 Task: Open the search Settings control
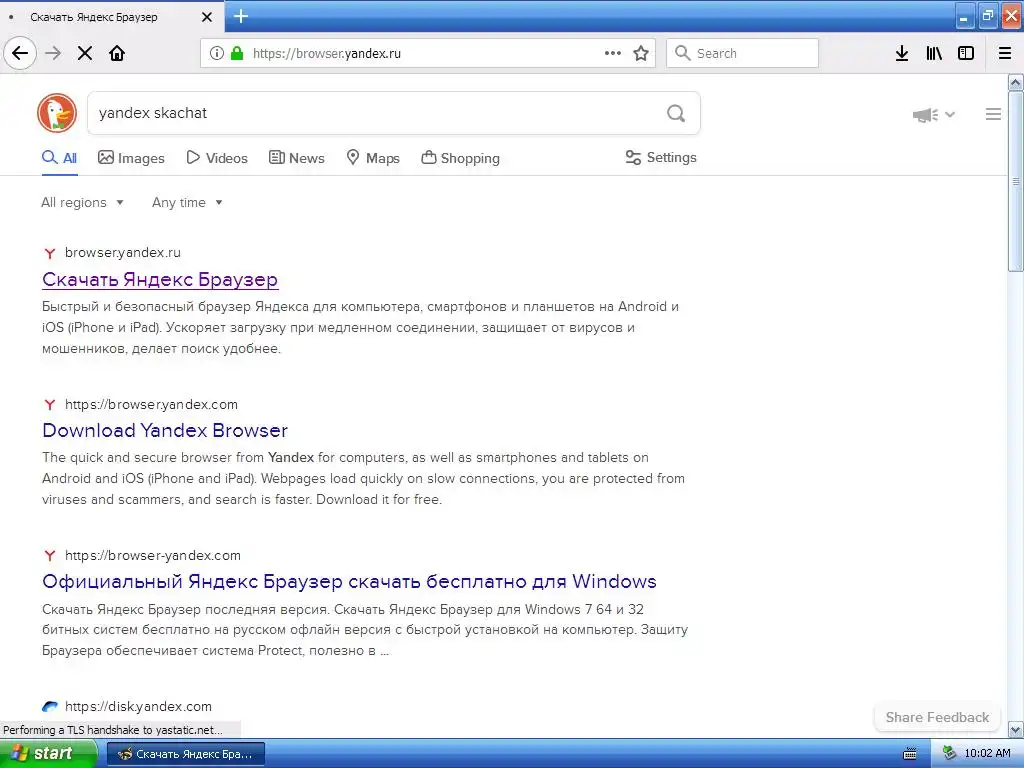click(x=661, y=157)
